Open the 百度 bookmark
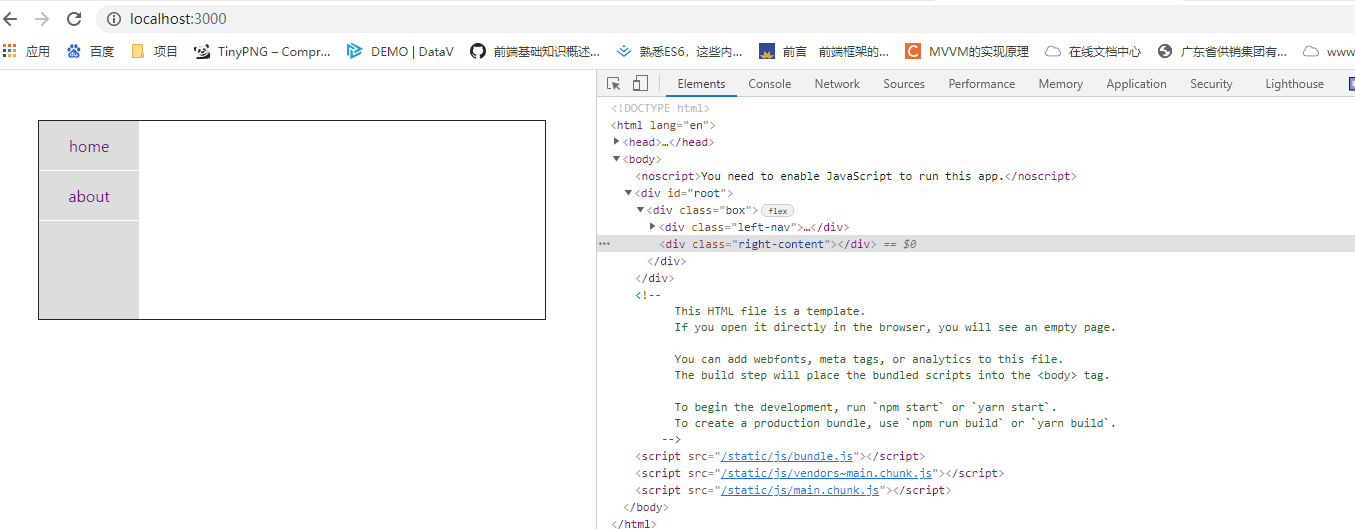 coord(90,52)
